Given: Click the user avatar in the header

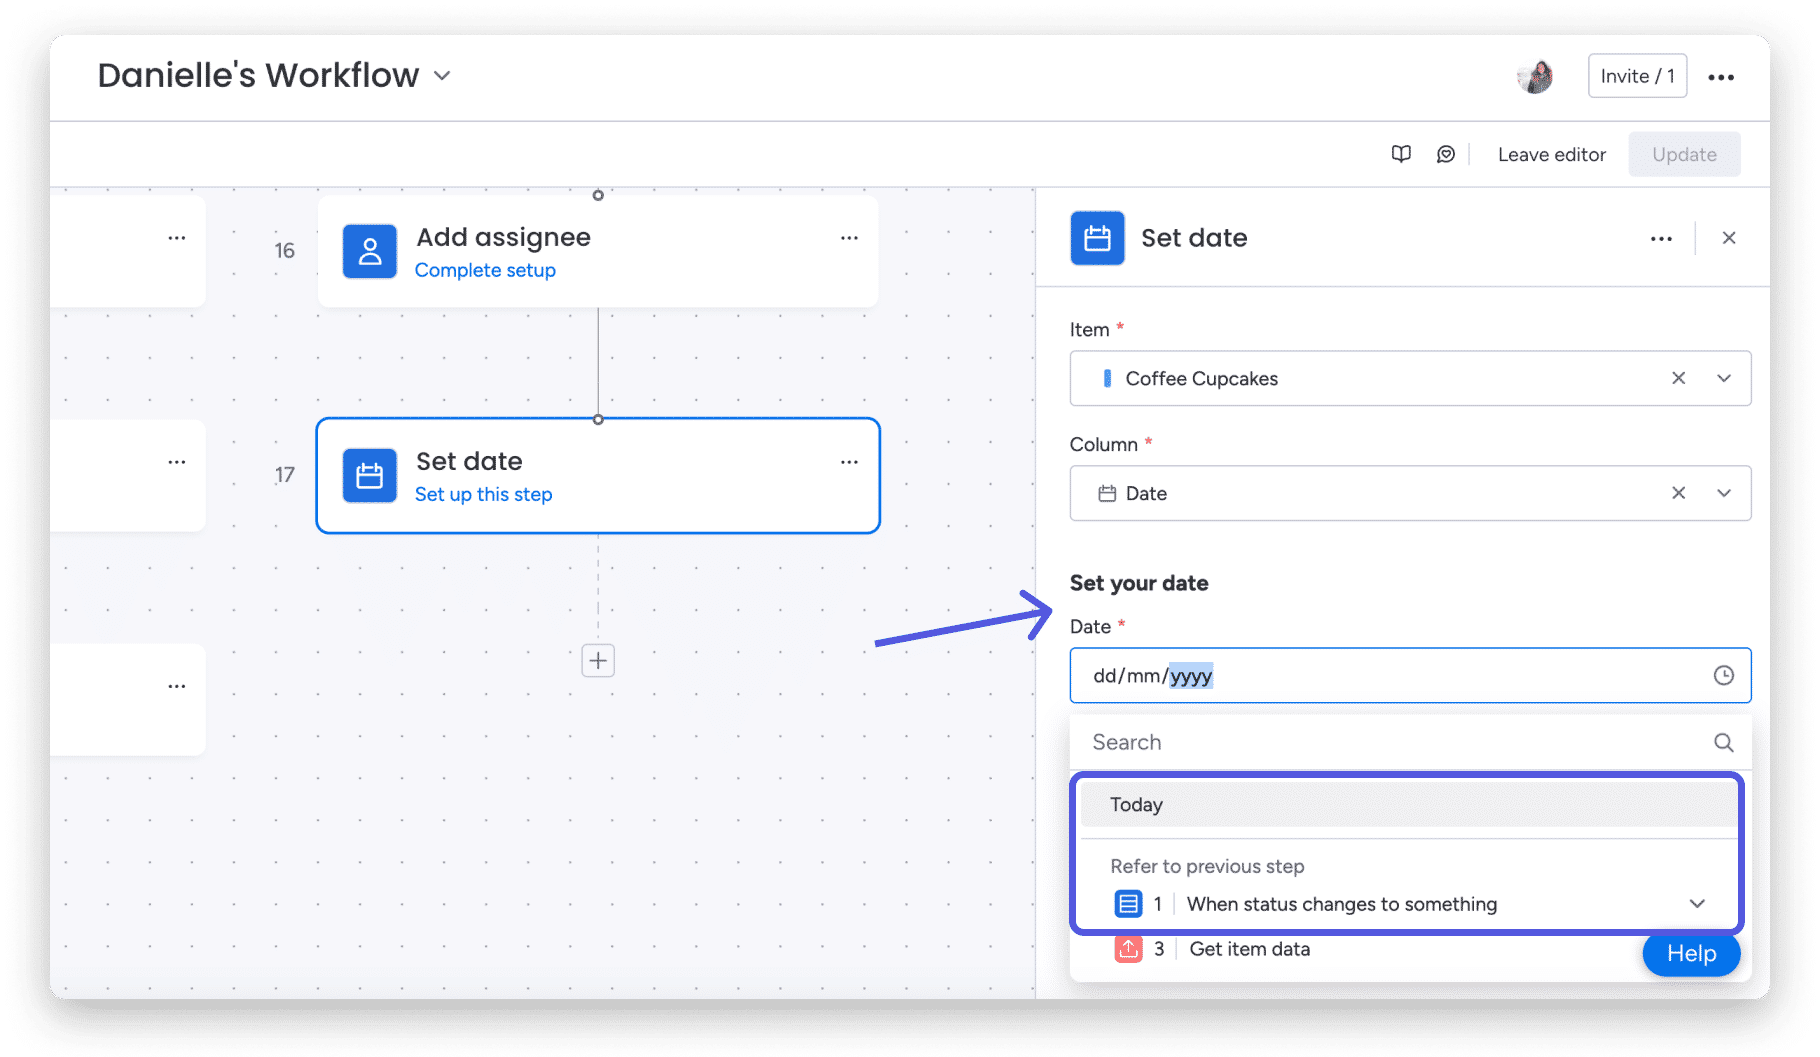Looking at the screenshot, I should click(1535, 76).
